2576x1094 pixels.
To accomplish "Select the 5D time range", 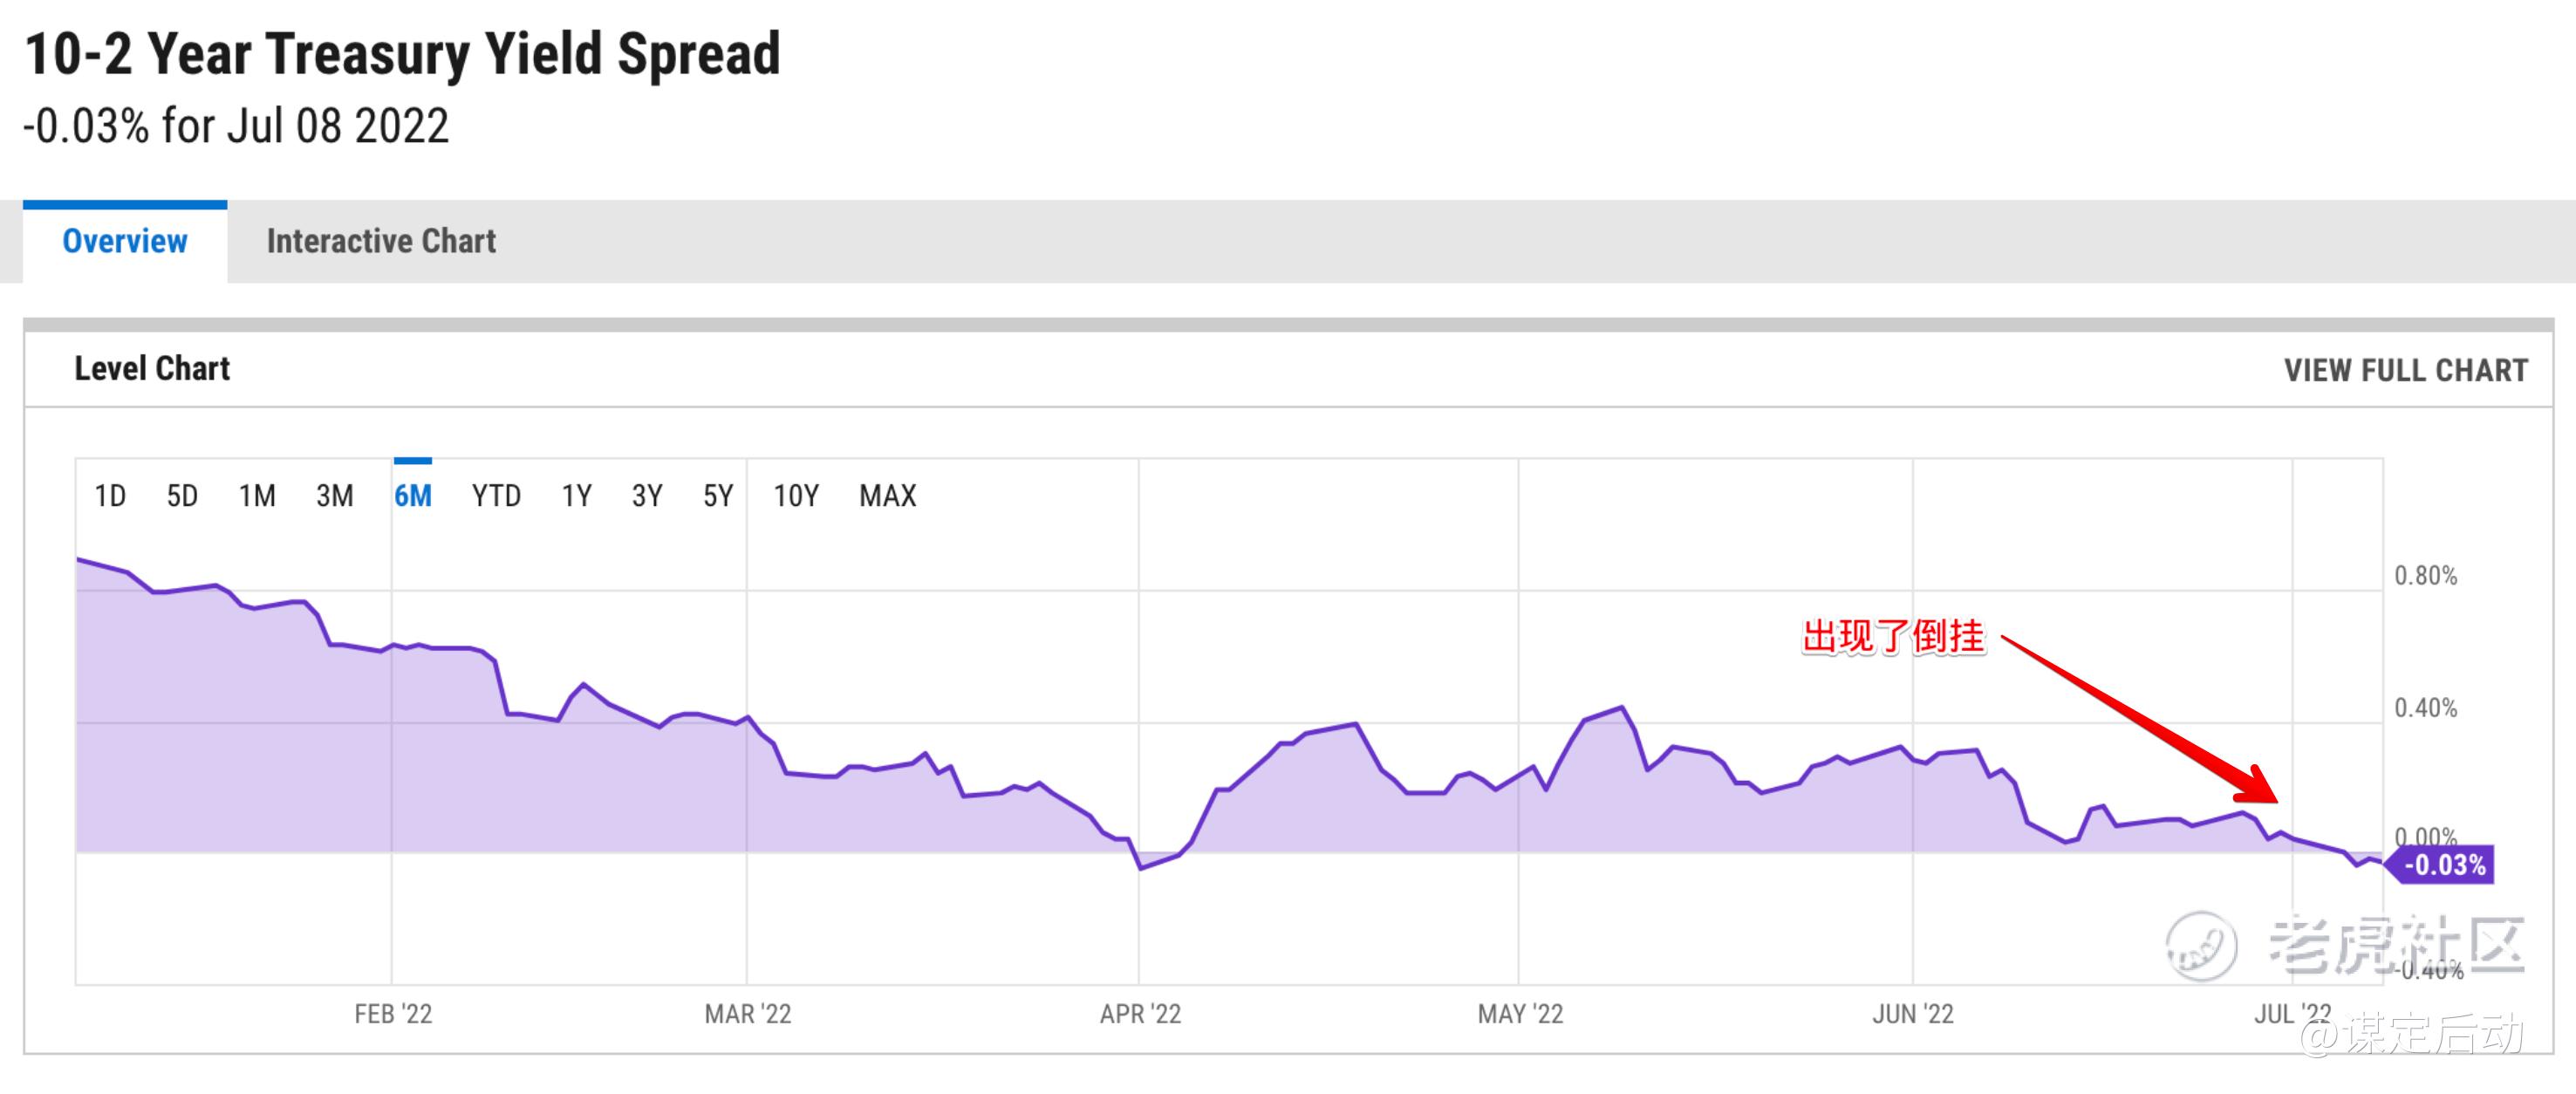I will (182, 495).
